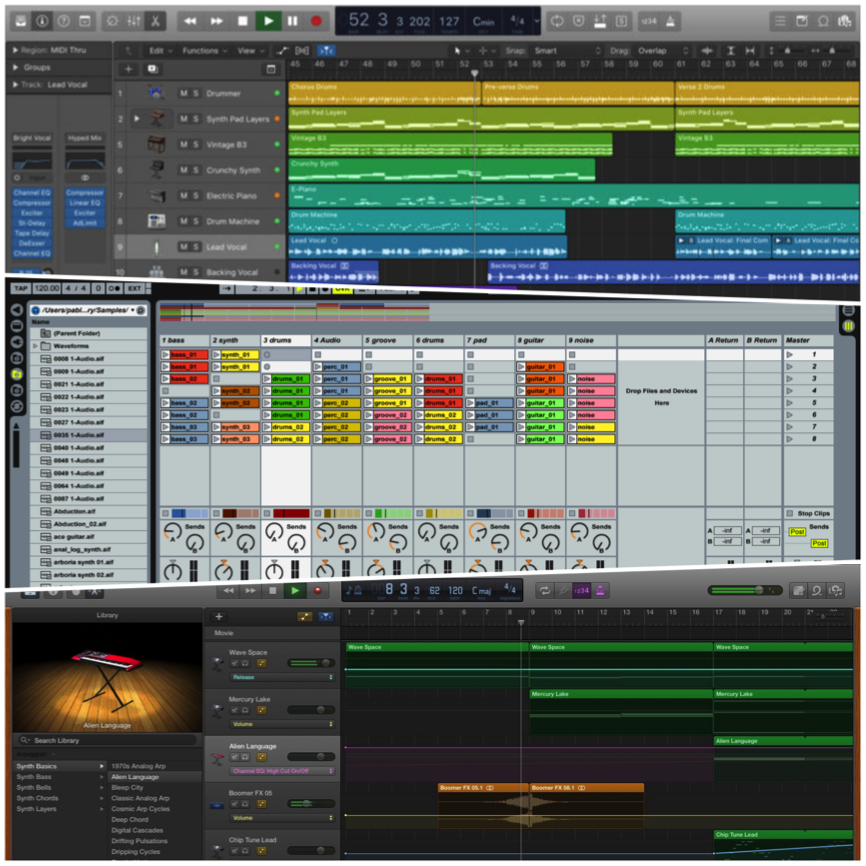Solo the Vintage B3 track in Logic
Viewport: 866px width, 866px height.
196,145
